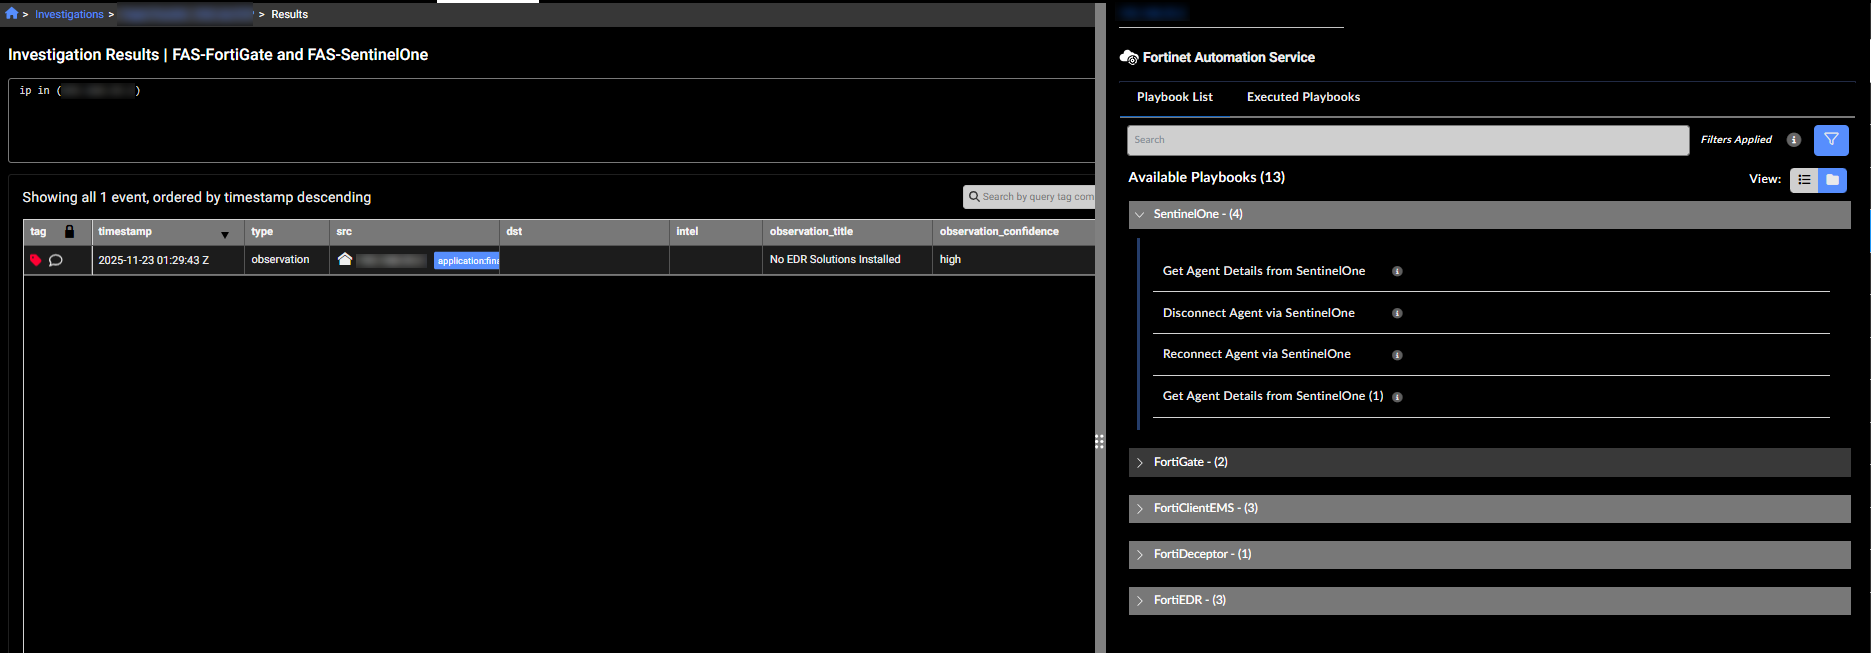Click the blue application tag in src cell
The width and height of the screenshot is (1871, 653).
[x=466, y=261]
